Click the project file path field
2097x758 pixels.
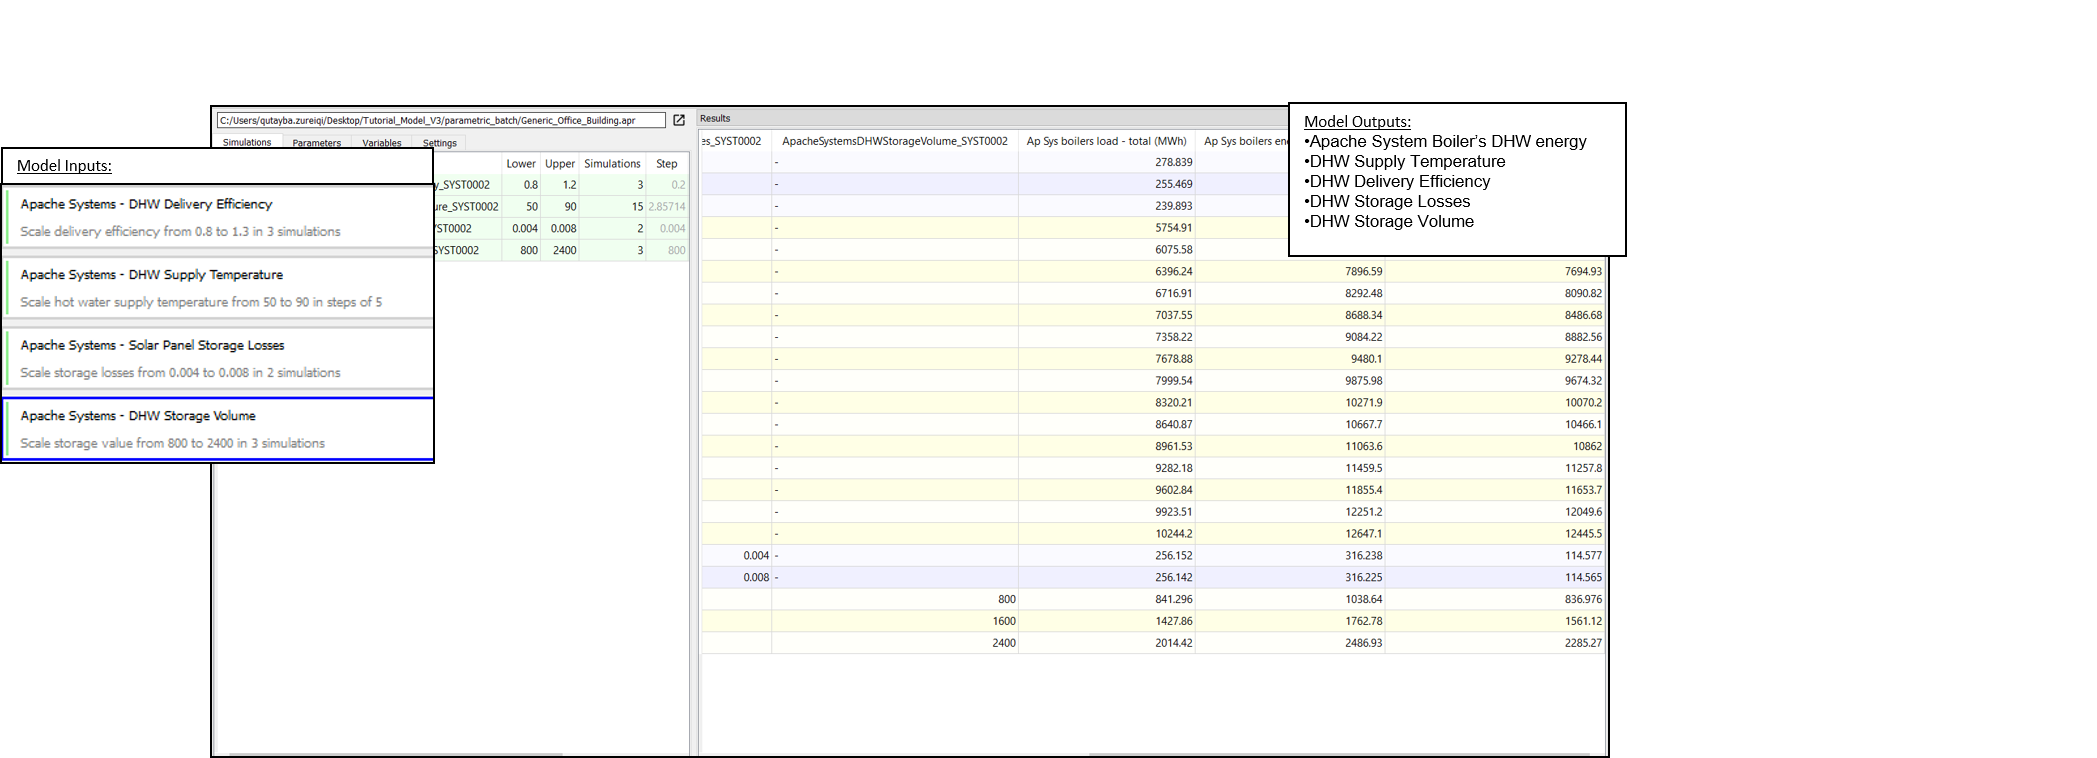(440, 120)
